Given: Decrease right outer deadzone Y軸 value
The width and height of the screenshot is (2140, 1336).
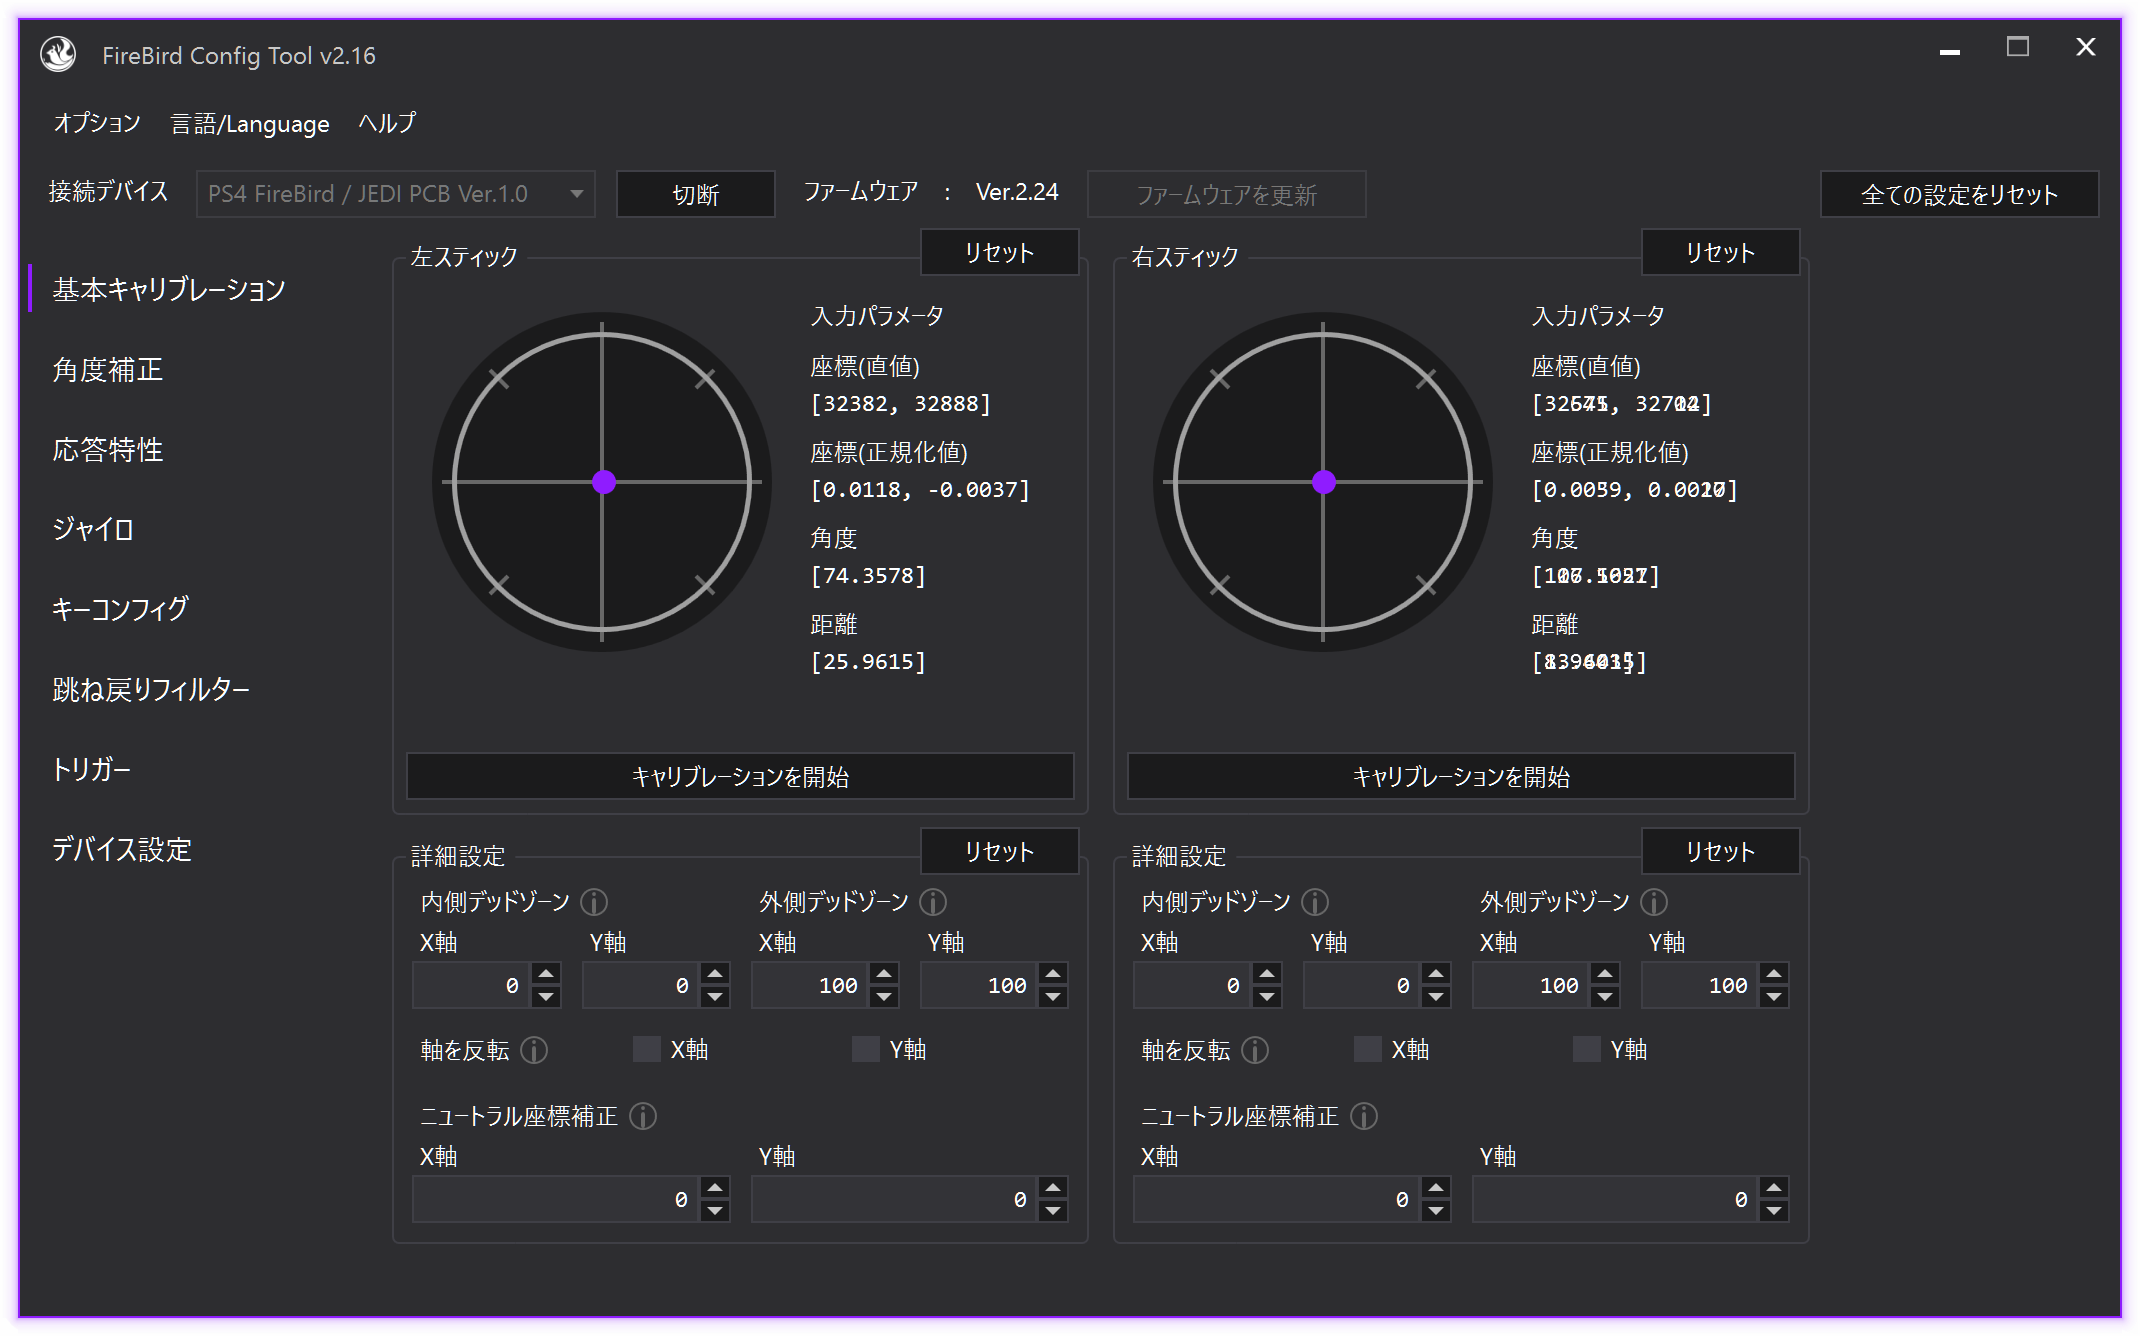Looking at the screenshot, I should [1774, 997].
